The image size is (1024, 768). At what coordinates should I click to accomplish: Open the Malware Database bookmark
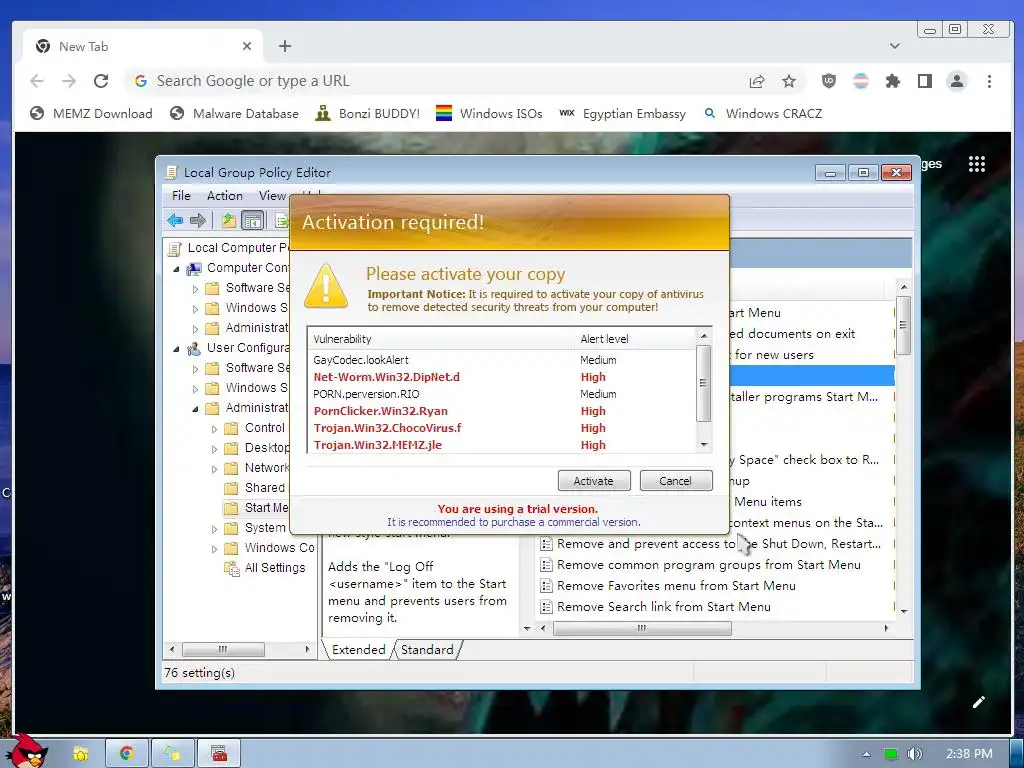point(234,114)
